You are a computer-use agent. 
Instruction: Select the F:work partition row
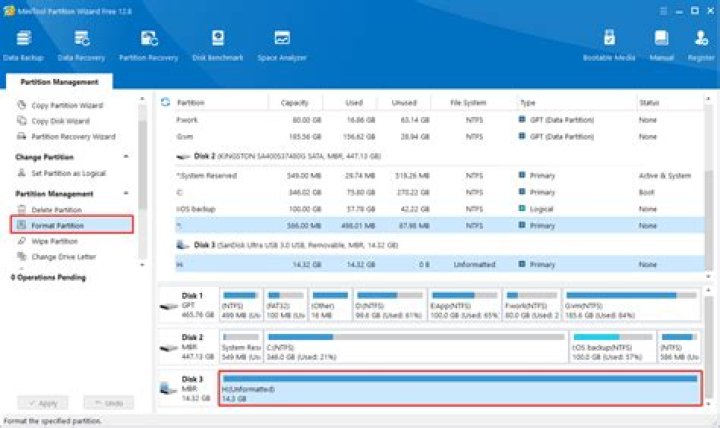pos(439,120)
